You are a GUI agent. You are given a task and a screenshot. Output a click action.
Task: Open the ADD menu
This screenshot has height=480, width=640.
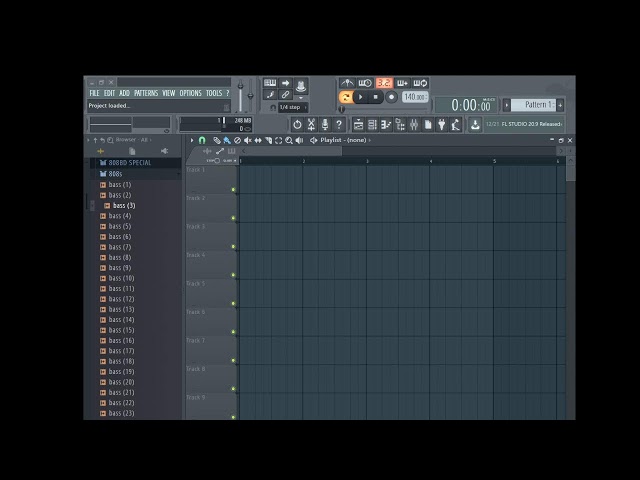[x=124, y=93]
